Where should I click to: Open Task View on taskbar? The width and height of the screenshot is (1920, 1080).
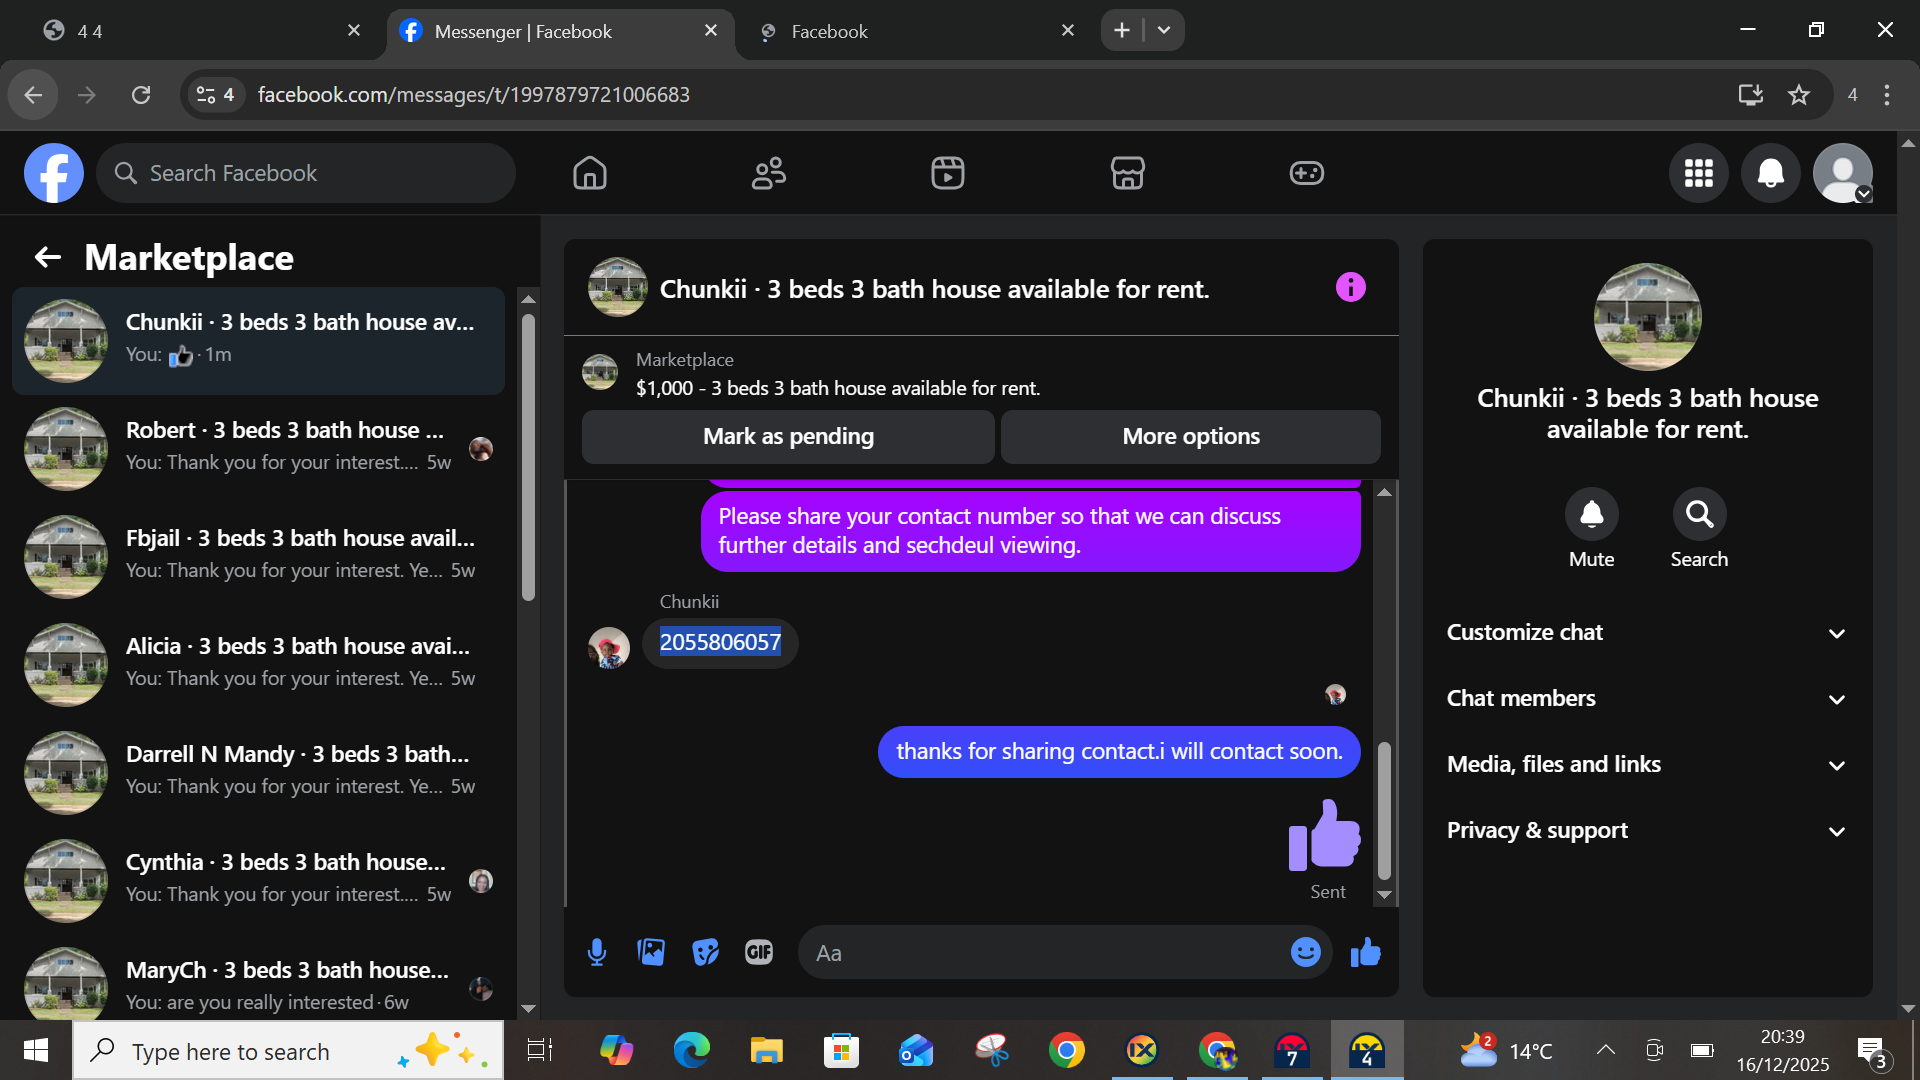tap(540, 1051)
